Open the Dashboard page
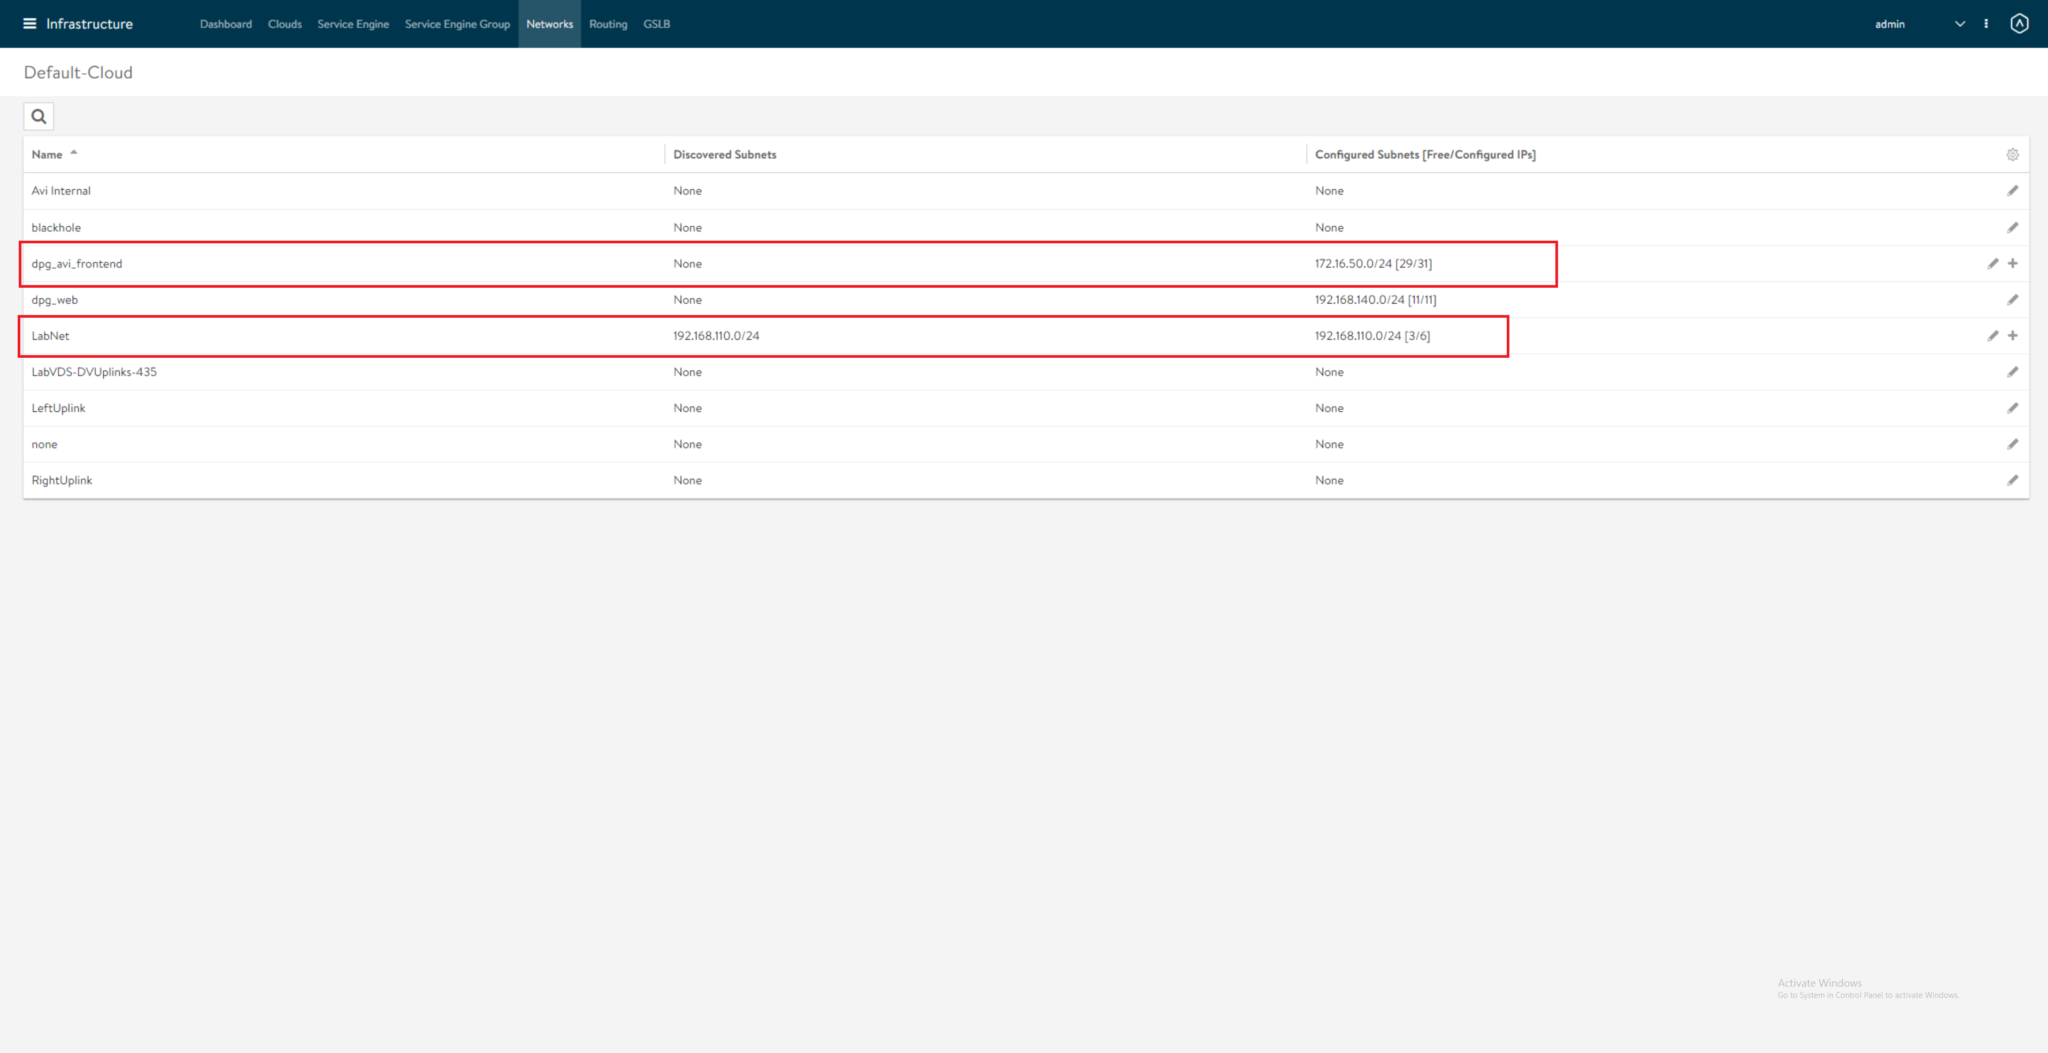 [x=226, y=24]
